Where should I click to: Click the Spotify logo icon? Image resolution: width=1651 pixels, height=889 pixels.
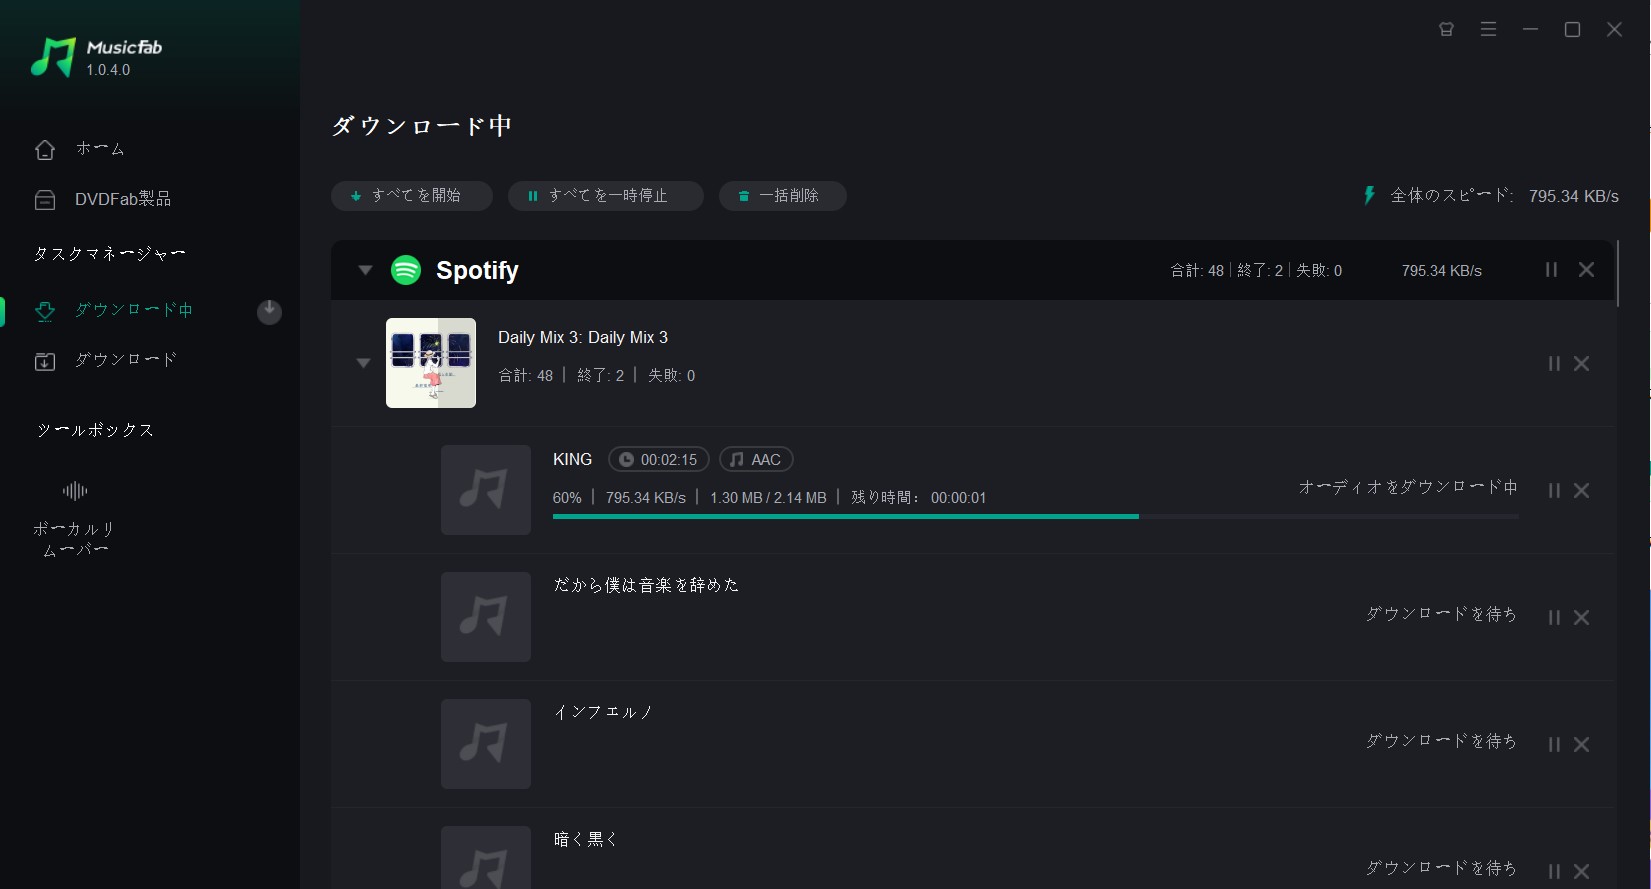coord(406,270)
